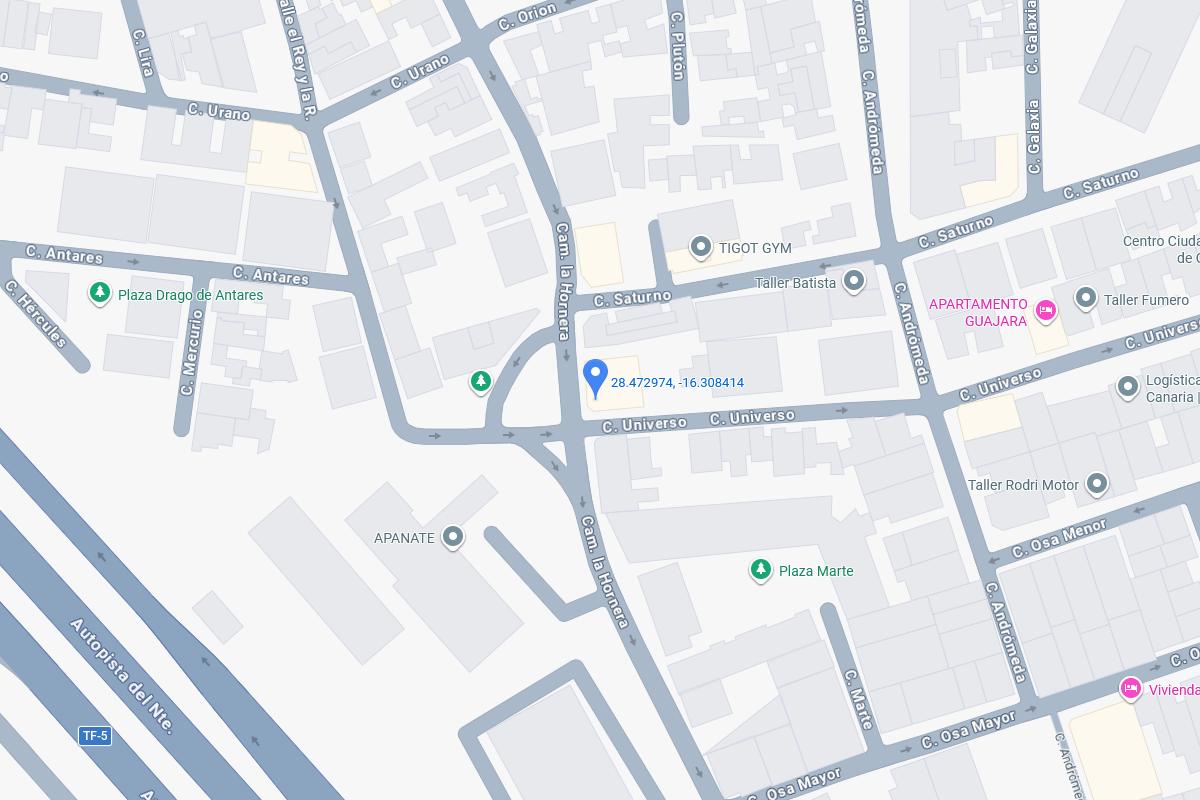Click the Taller Rodri Motor text label

[1023, 485]
